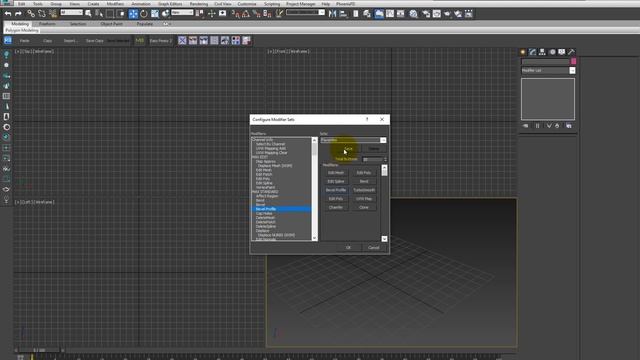Activate the Select and Manipulate tool
Image resolution: width=640 pixels, height=360 pixels.
211,14
